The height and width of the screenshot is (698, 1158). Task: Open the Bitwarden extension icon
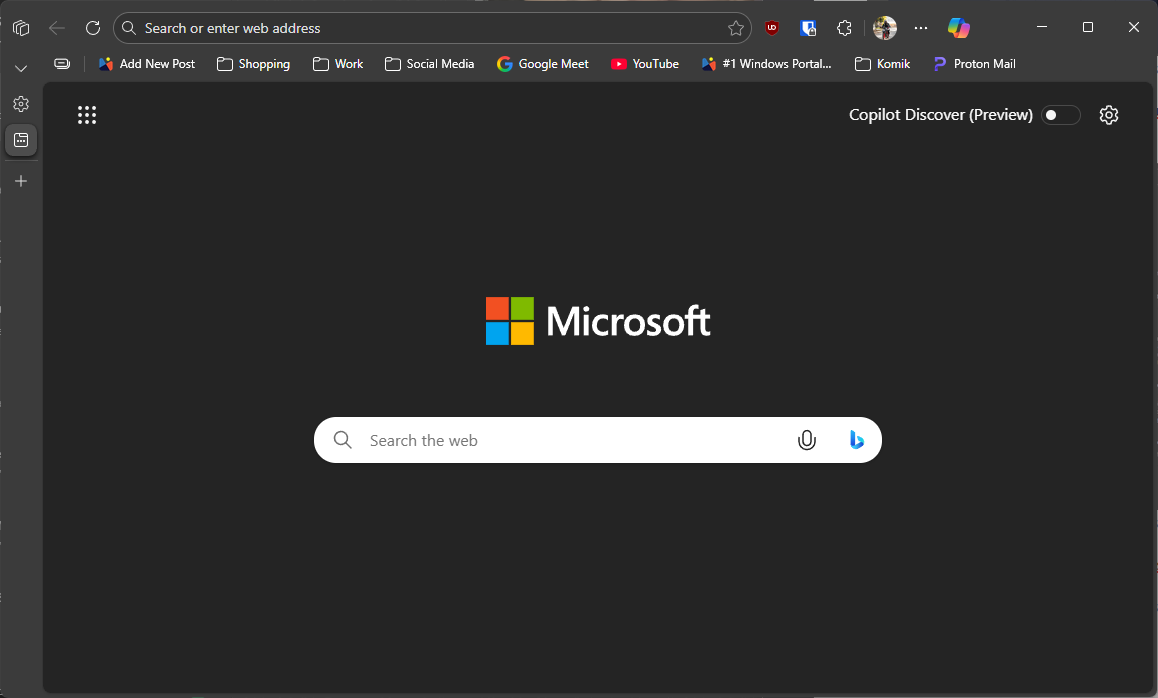pos(808,28)
